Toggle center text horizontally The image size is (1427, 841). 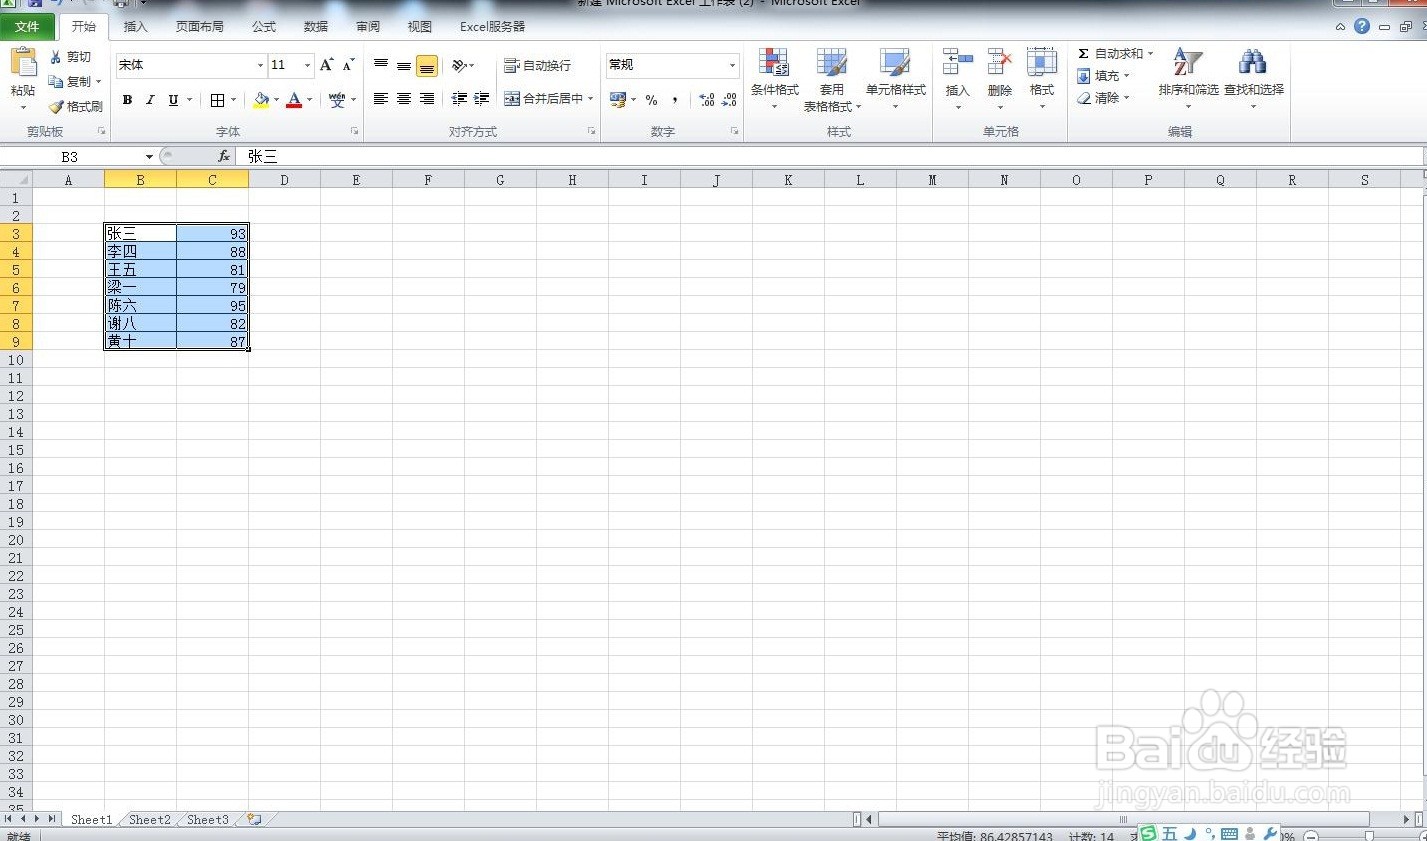[404, 99]
